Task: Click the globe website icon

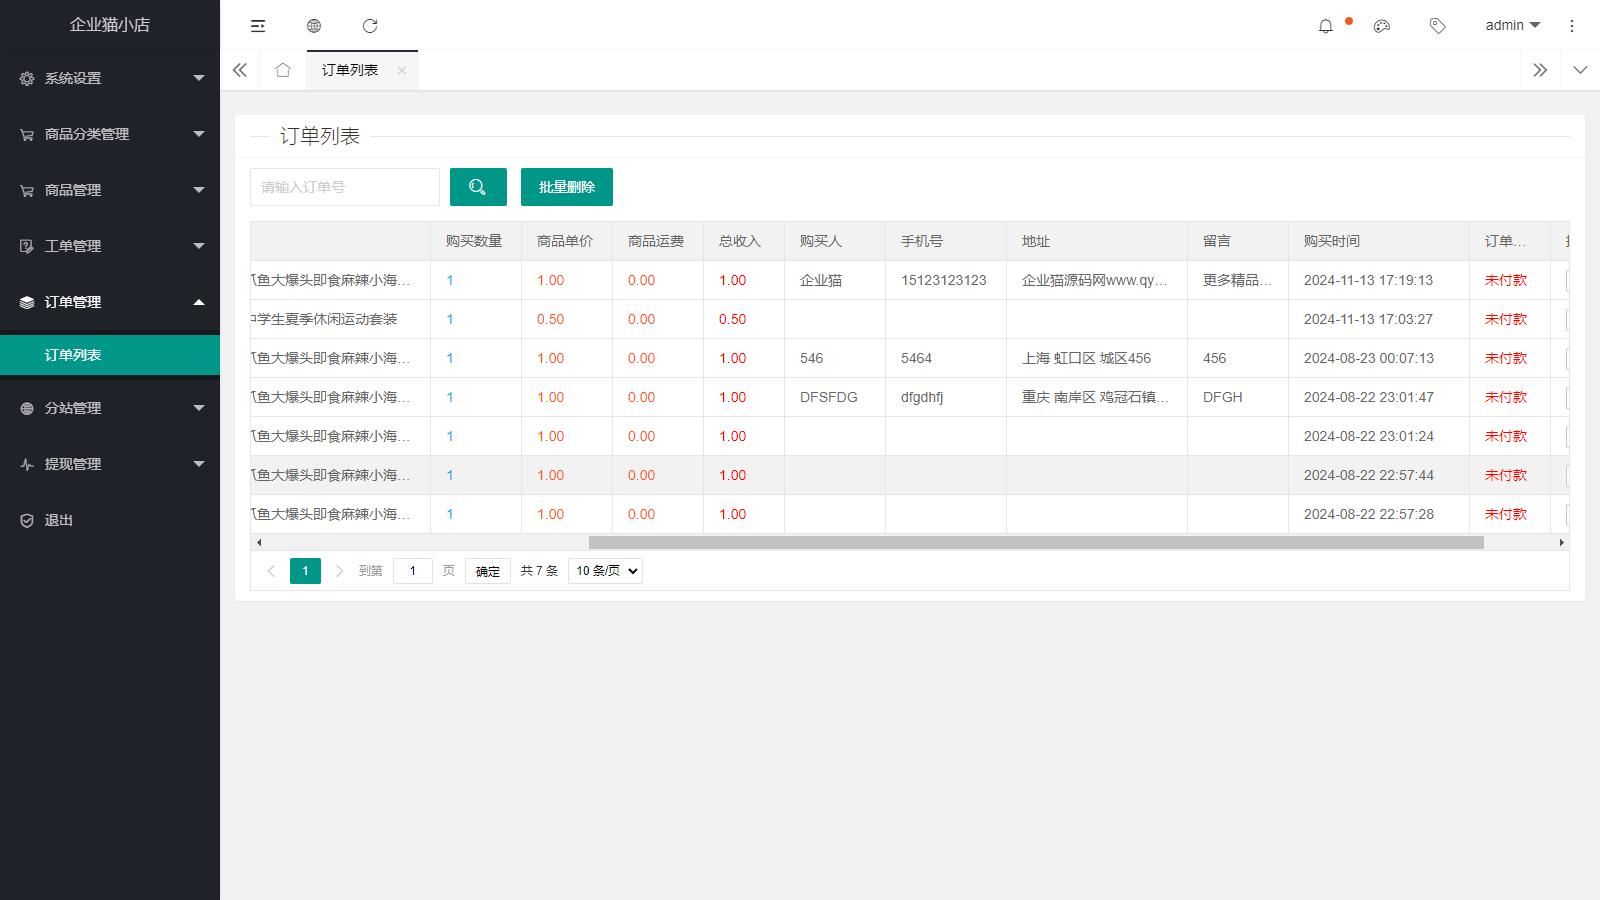Action: pyautogui.click(x=314, y=26)
